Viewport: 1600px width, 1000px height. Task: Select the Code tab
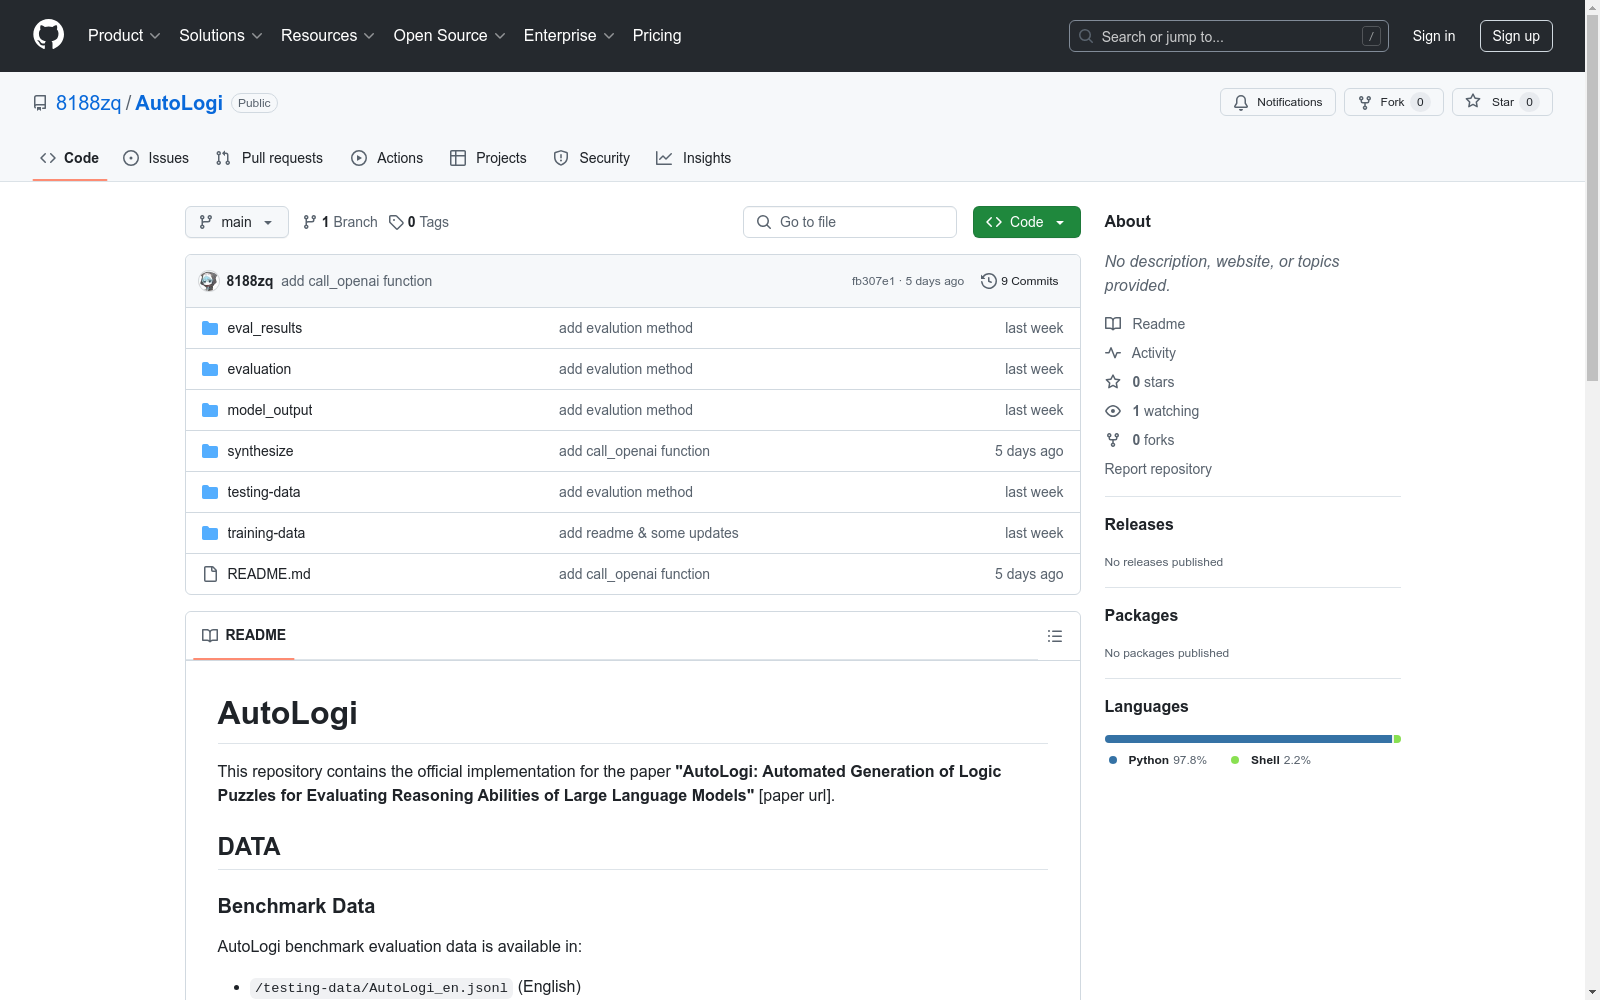[x=70, y=158]
